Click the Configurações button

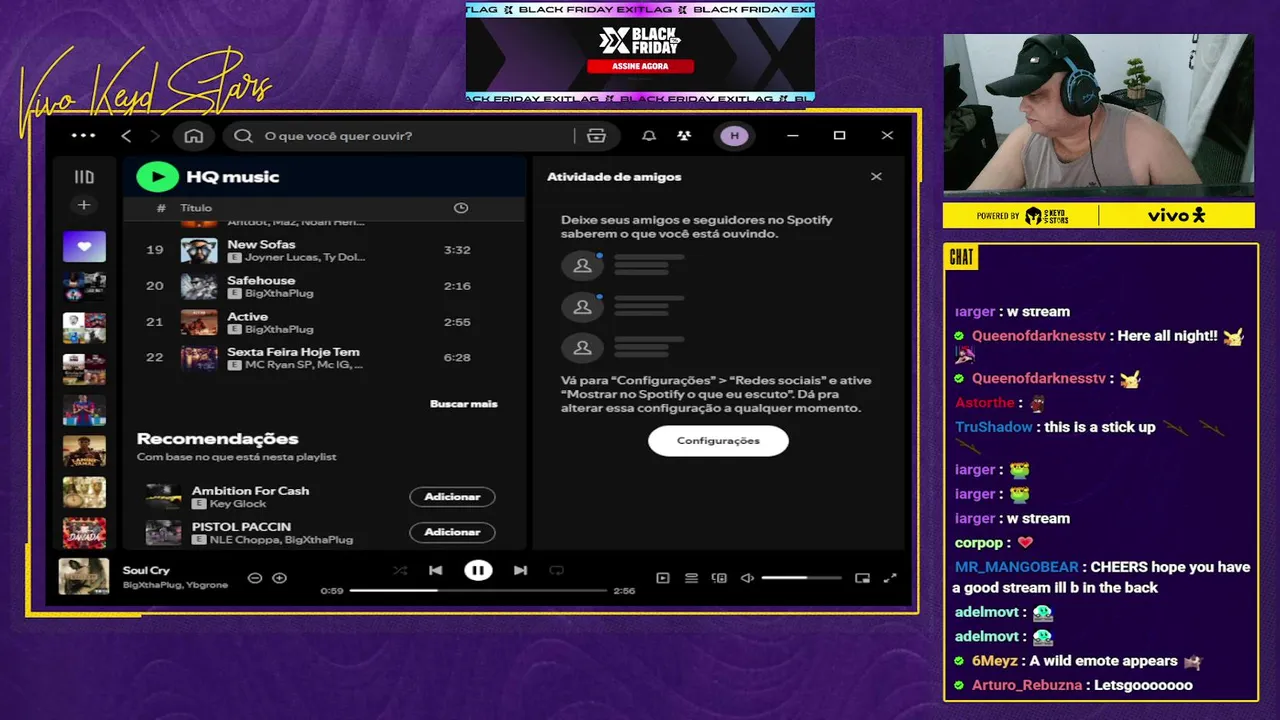[x=718, y=441]
